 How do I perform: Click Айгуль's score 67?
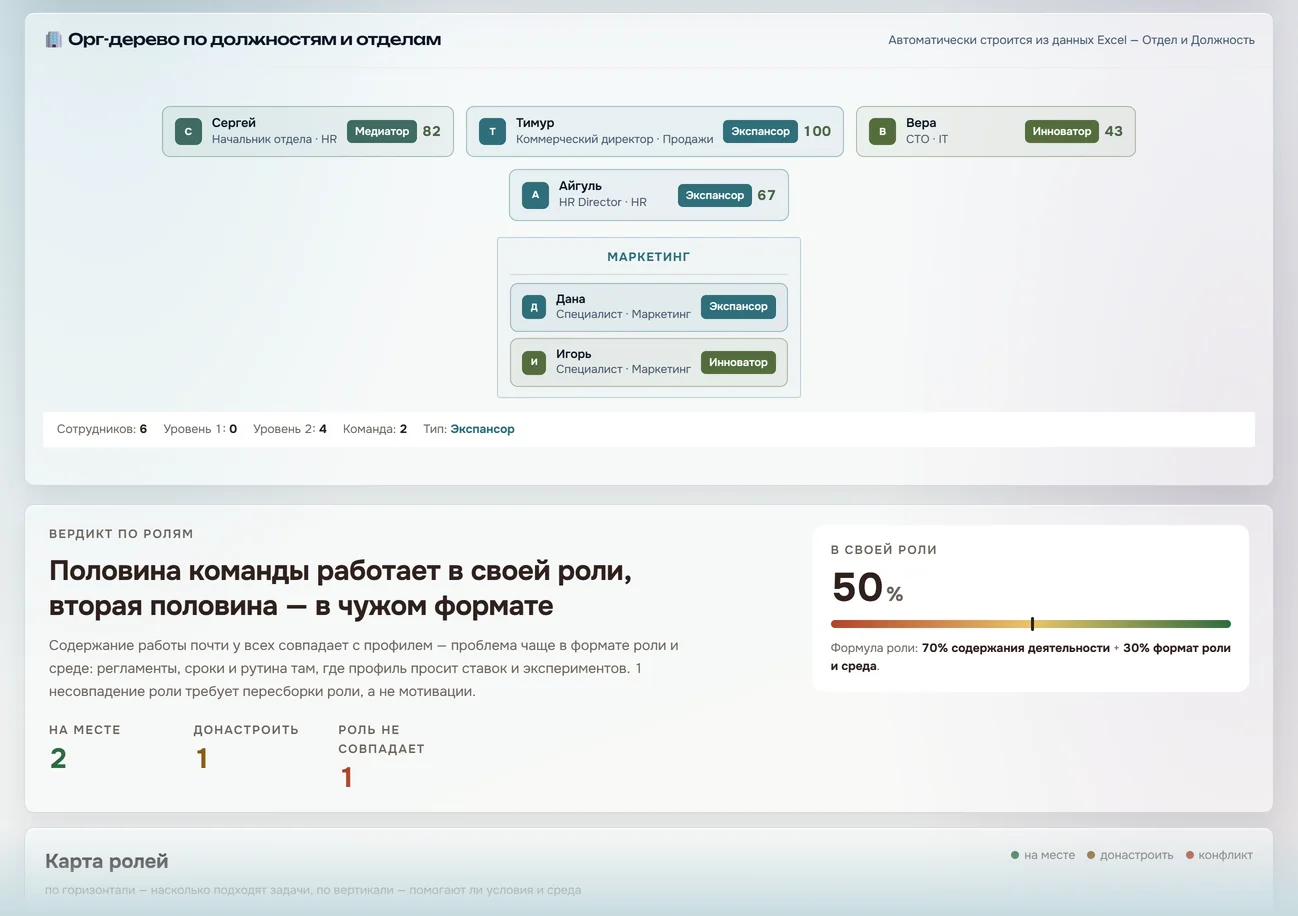tap(766, 195)
